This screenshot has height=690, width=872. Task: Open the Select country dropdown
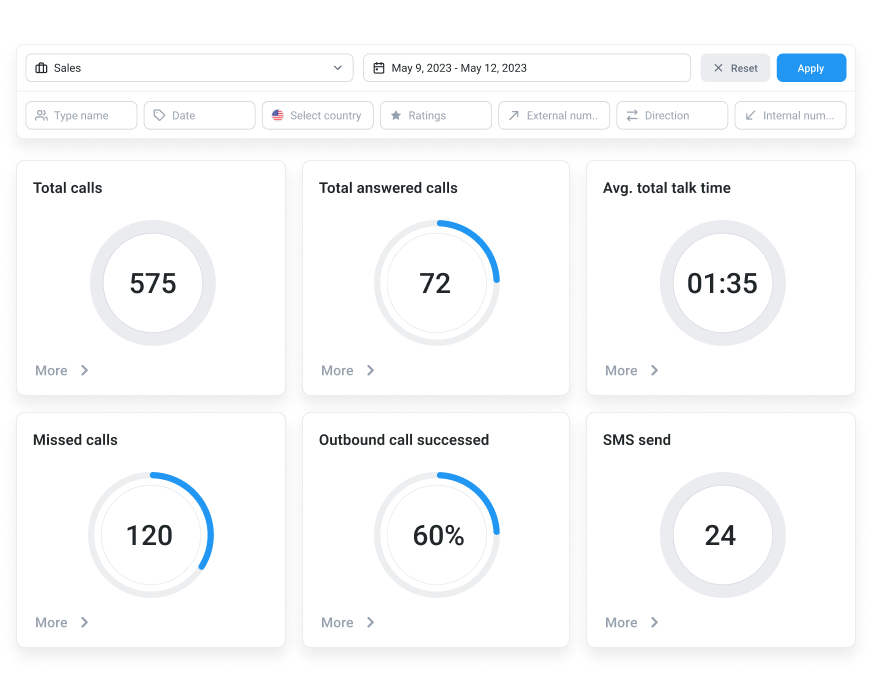[x=318, y=116]
